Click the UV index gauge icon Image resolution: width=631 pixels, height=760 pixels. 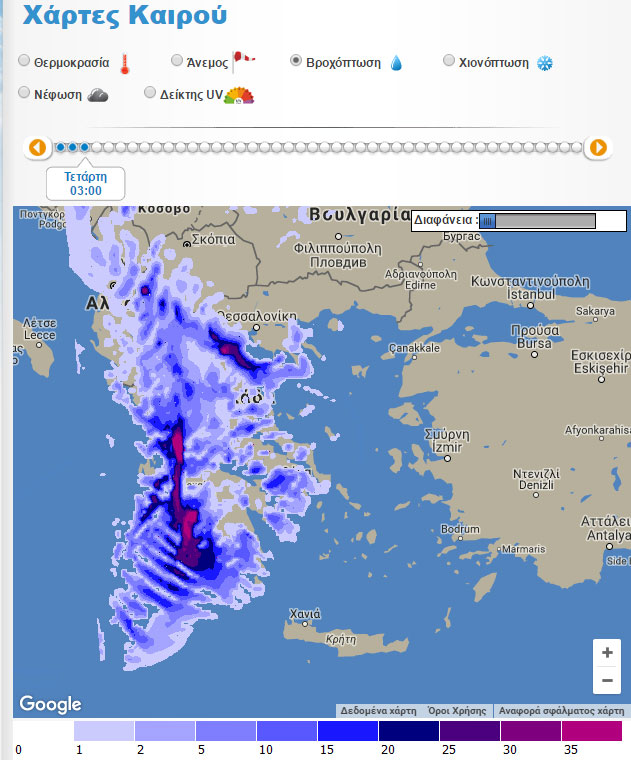tap(239, 95)
